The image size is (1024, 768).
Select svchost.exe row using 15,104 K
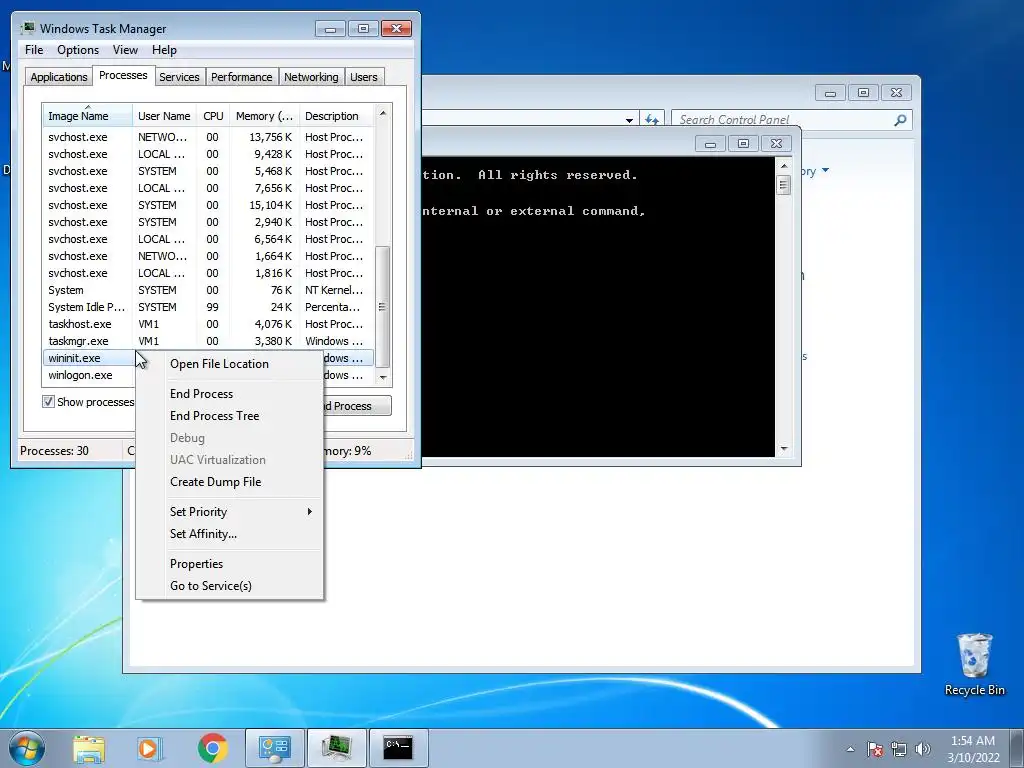tap(208, 205)
